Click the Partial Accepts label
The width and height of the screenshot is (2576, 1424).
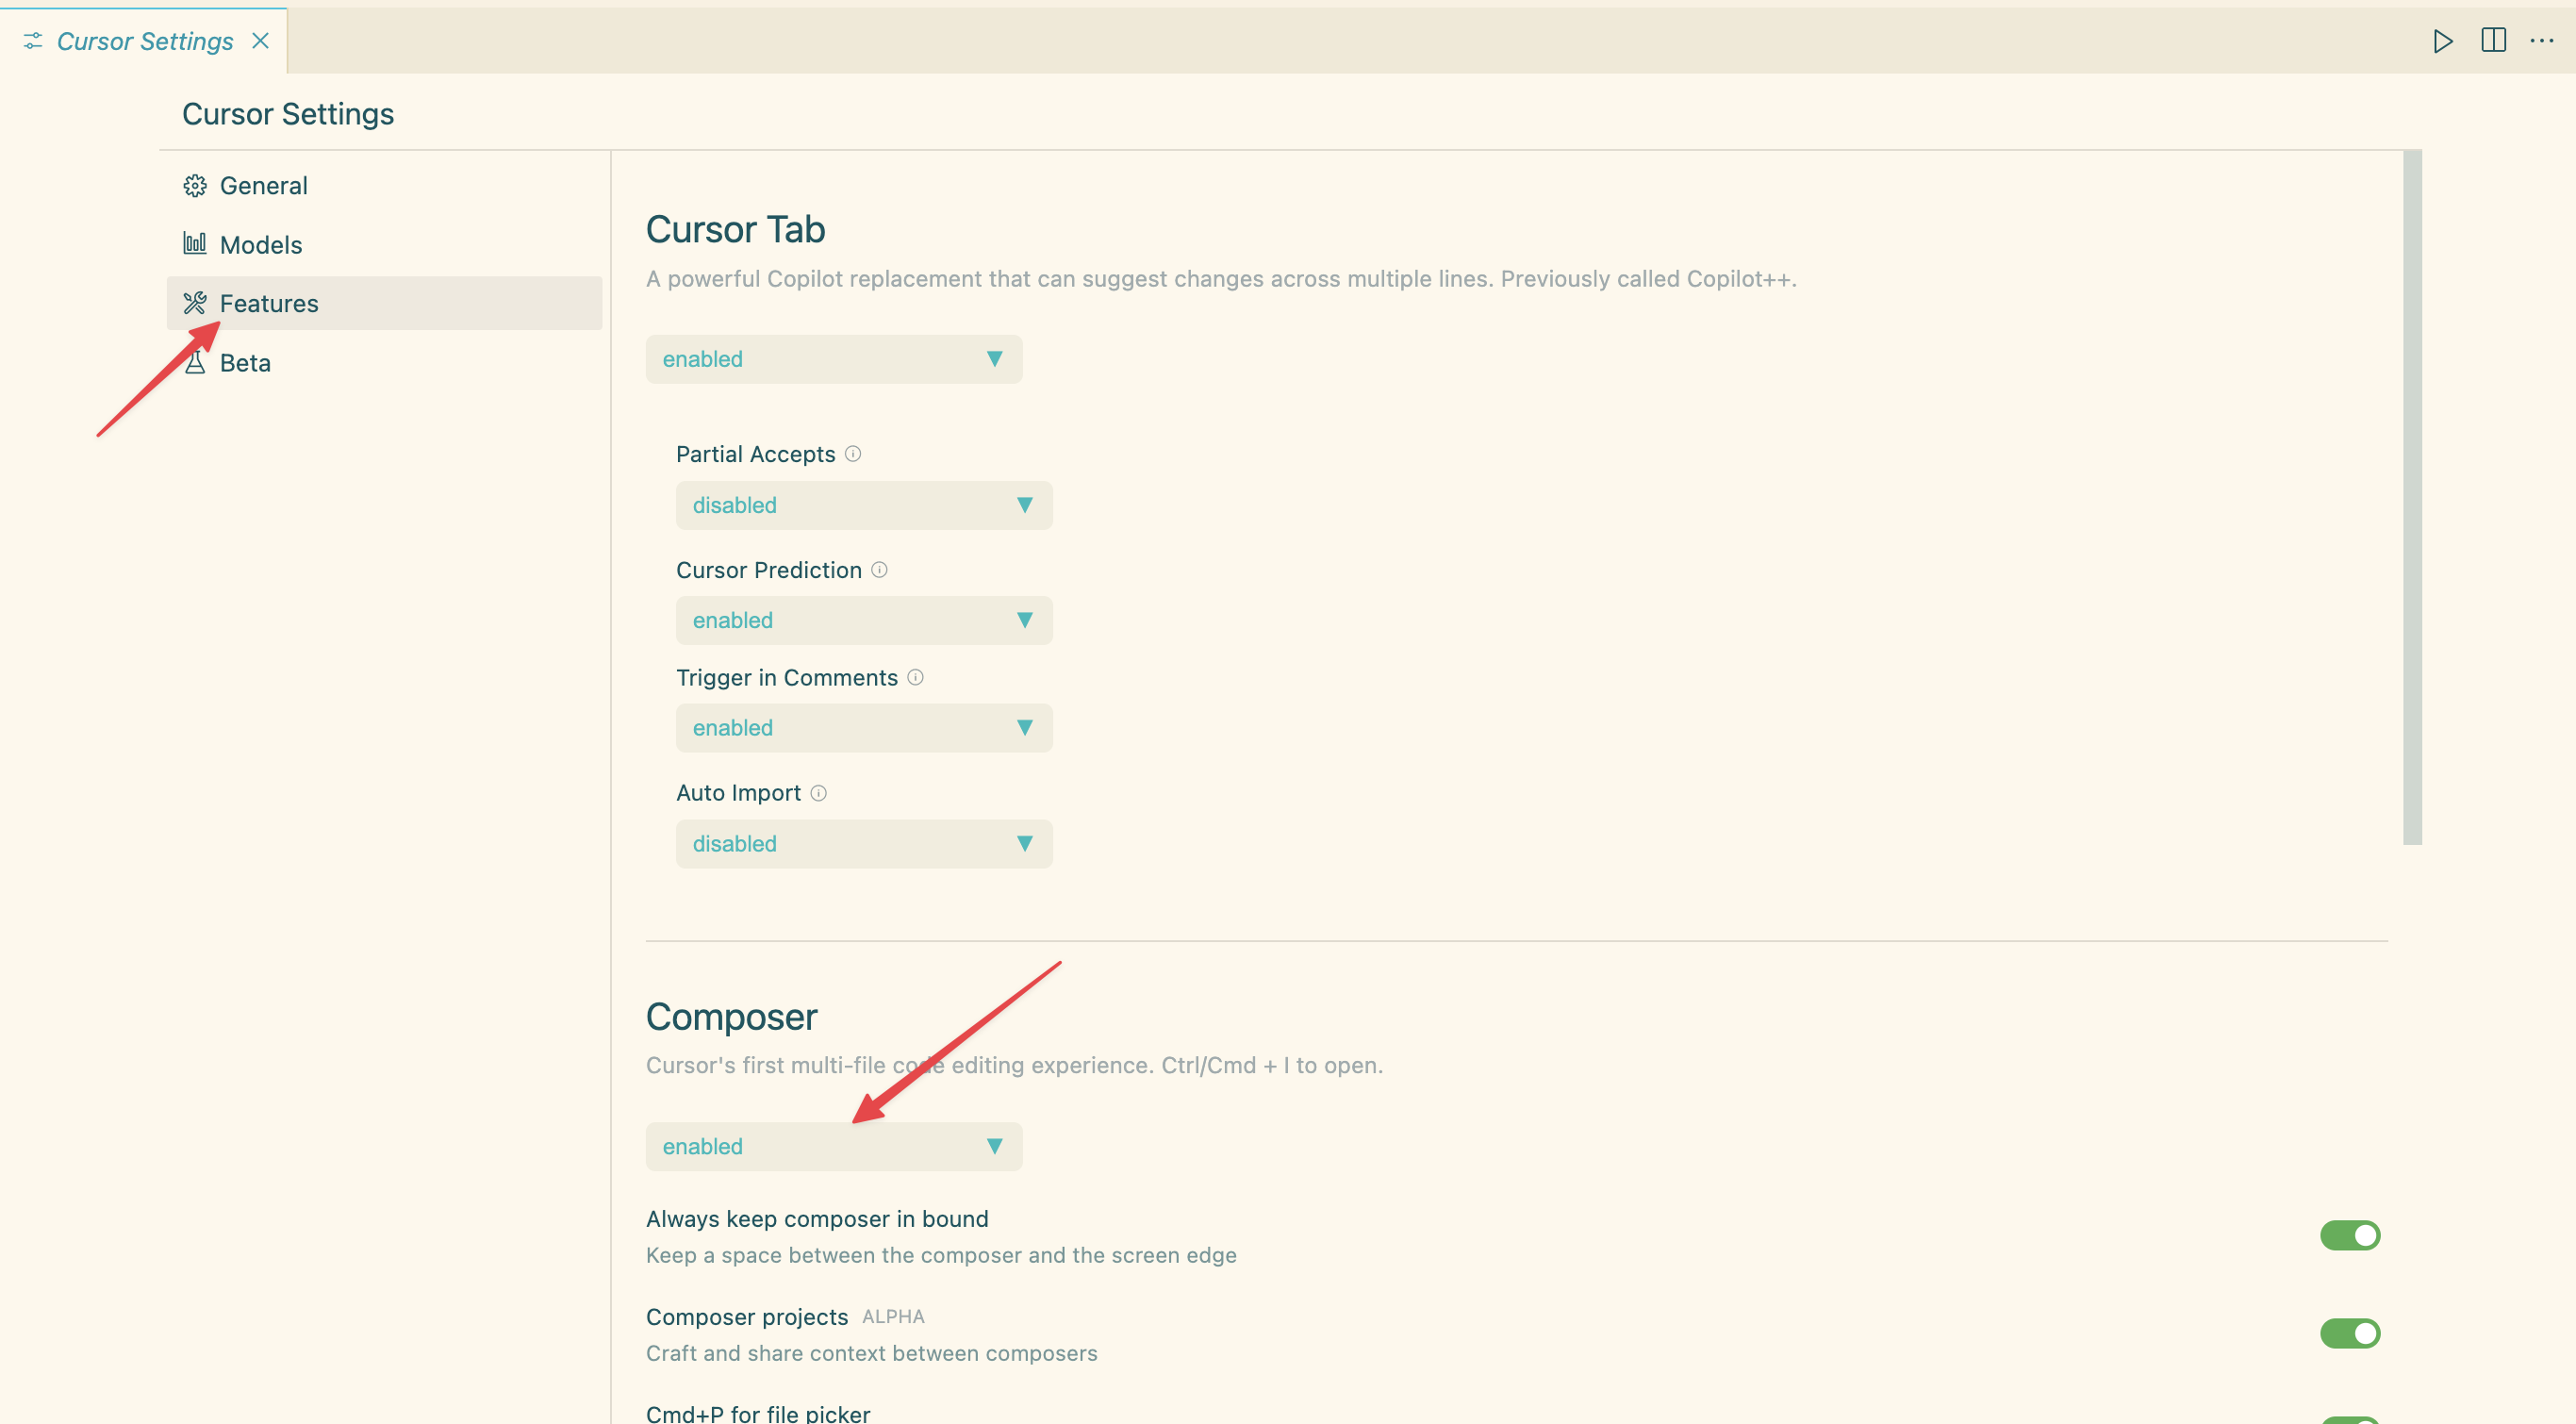click(x=755, y=454)
